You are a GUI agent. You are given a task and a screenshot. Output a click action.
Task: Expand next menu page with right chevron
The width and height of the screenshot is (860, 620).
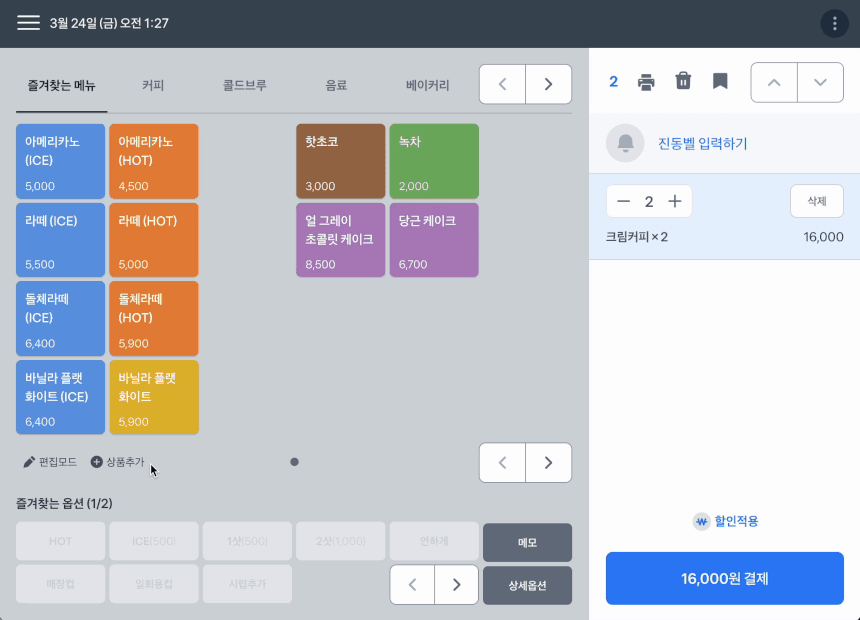548,84
